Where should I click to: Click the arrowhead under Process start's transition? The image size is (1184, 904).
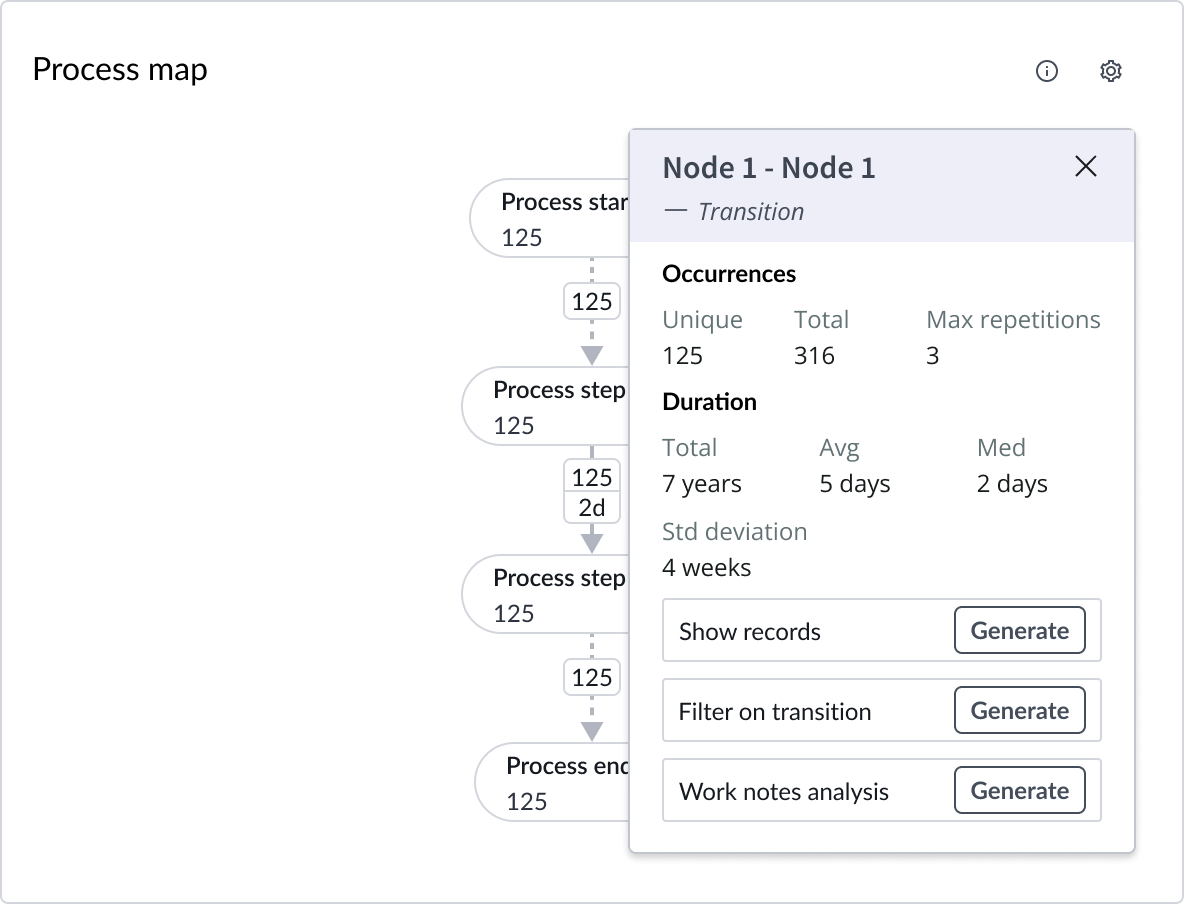(x=592, y=354)
